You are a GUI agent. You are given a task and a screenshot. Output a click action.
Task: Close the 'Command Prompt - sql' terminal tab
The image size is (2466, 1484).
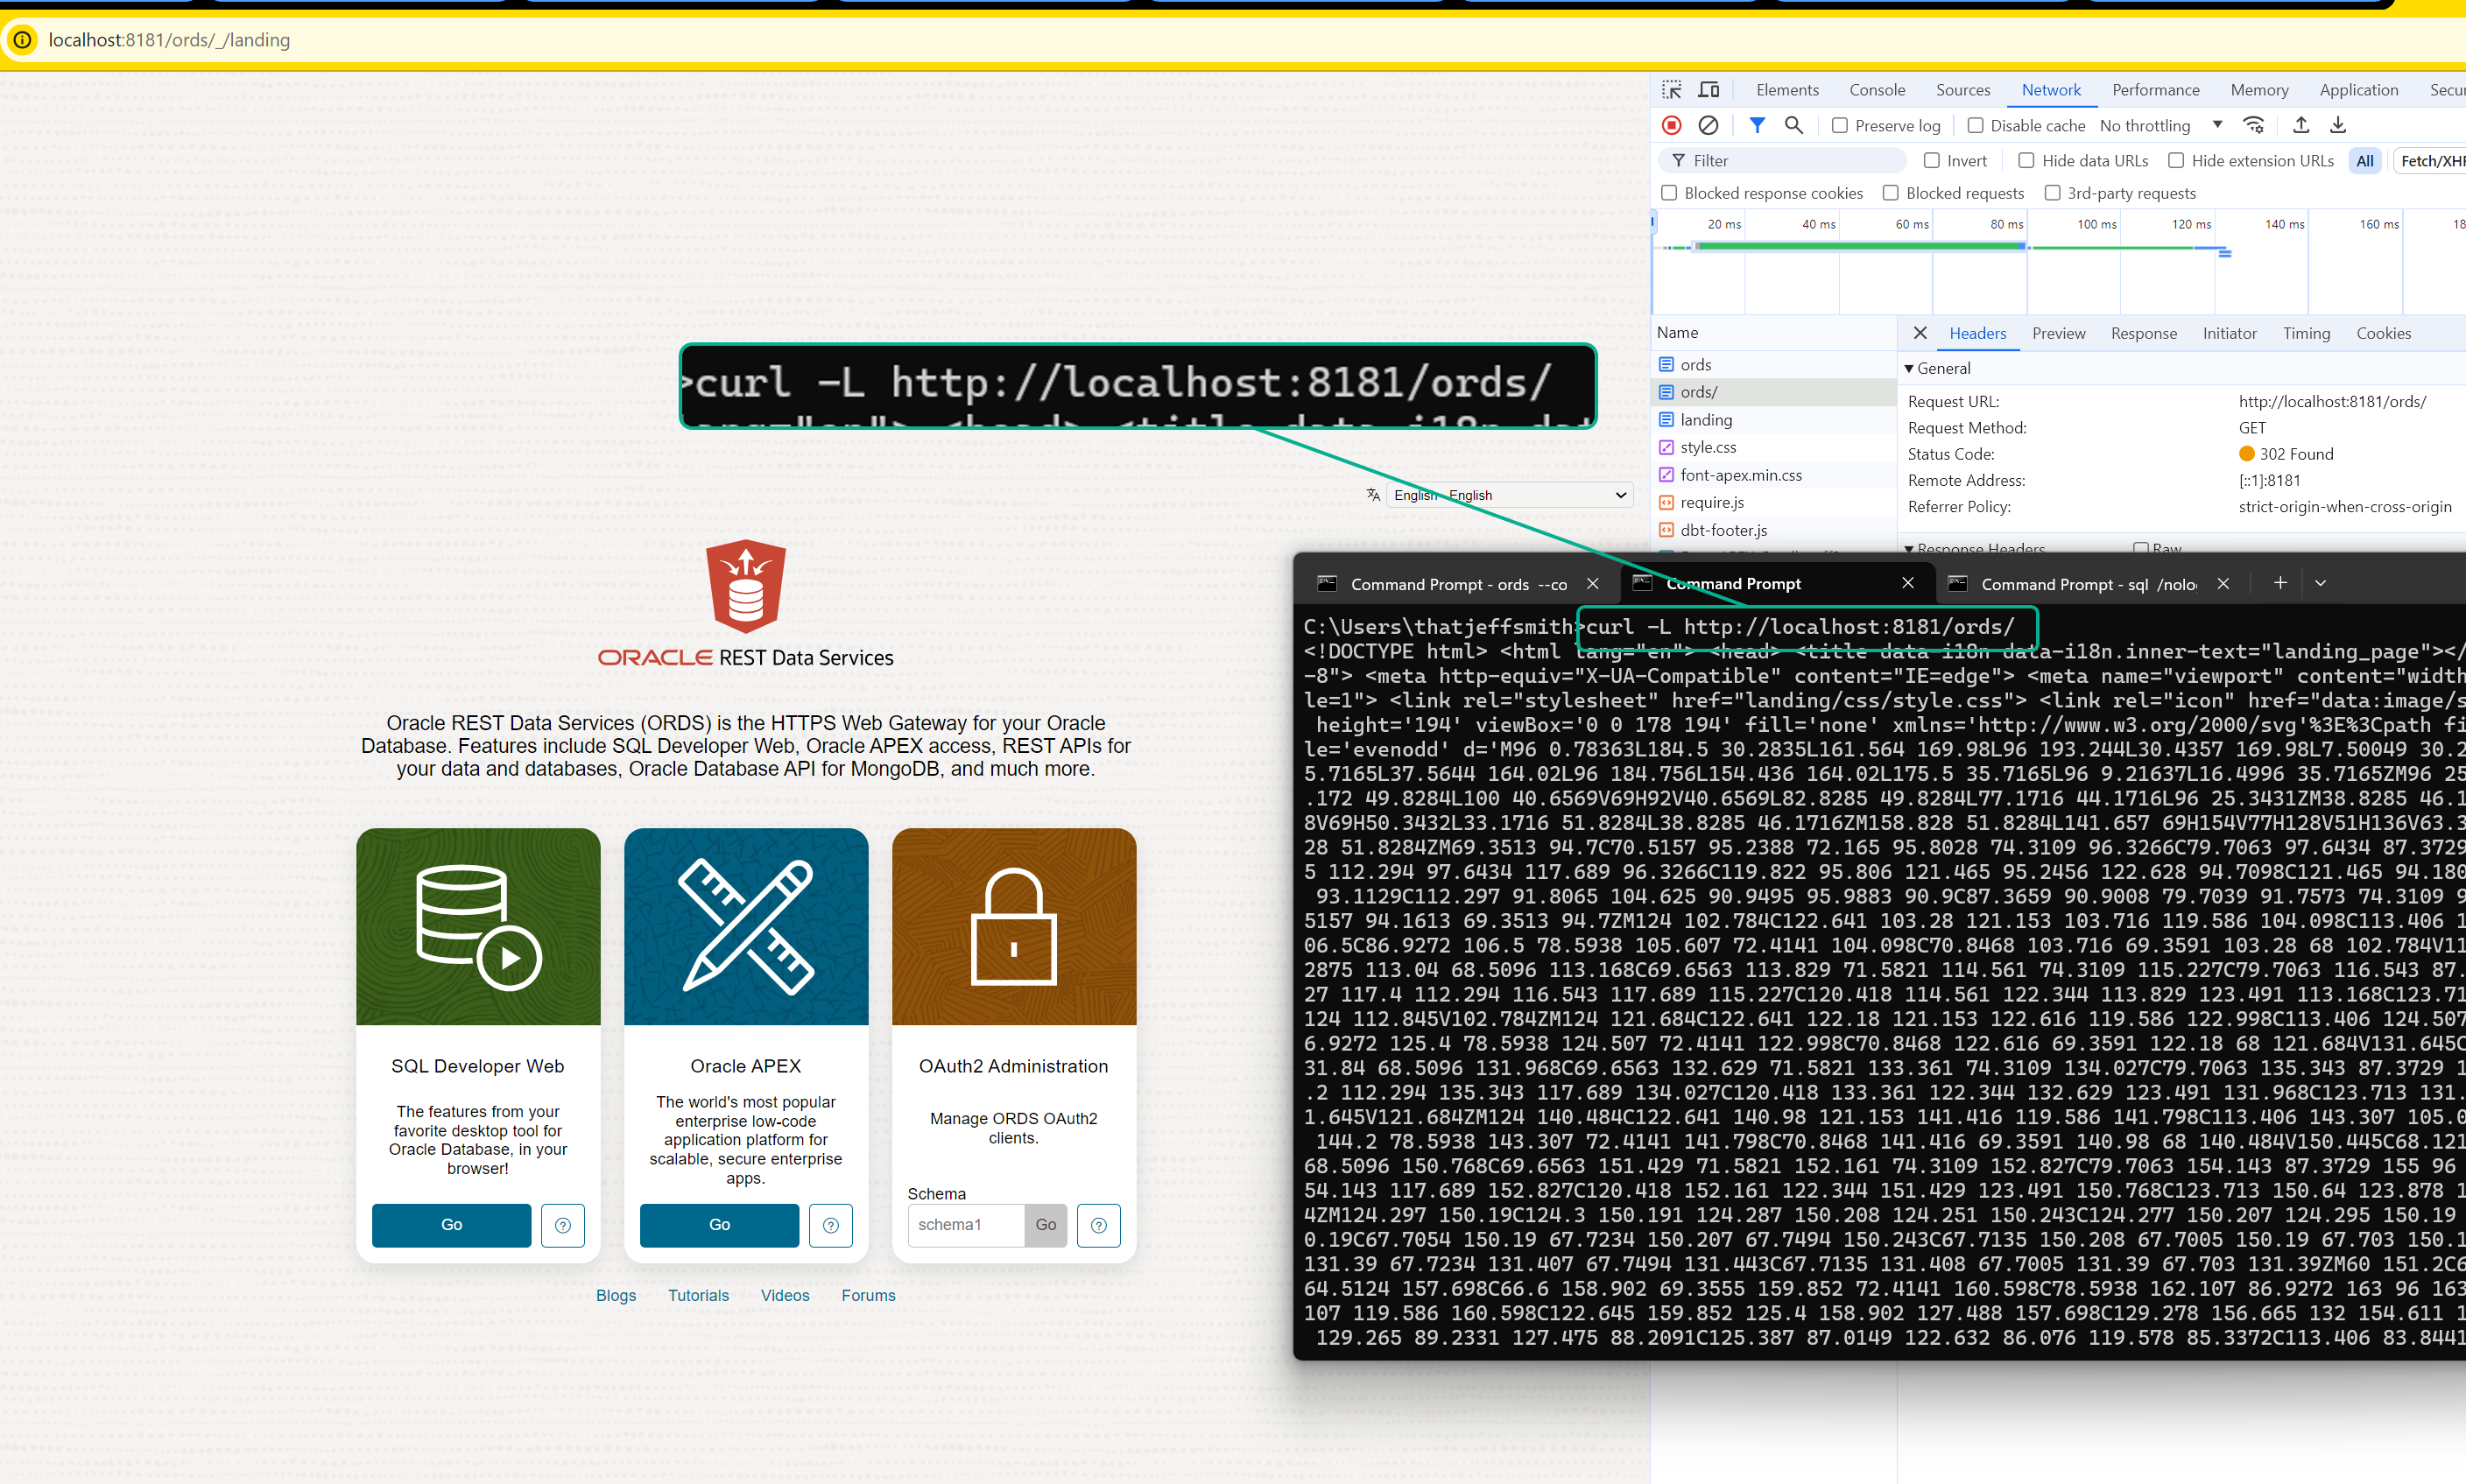[x=2223, y=584]
